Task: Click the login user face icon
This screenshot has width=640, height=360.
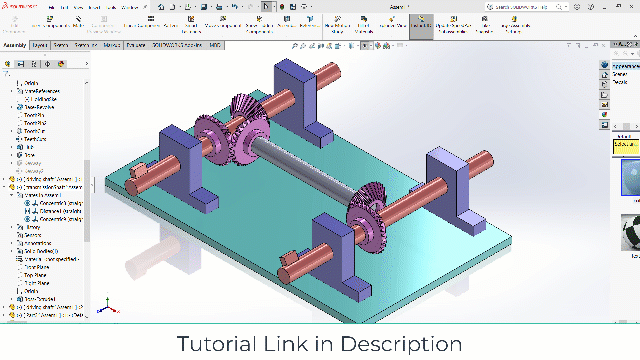Action: (577, 7)
